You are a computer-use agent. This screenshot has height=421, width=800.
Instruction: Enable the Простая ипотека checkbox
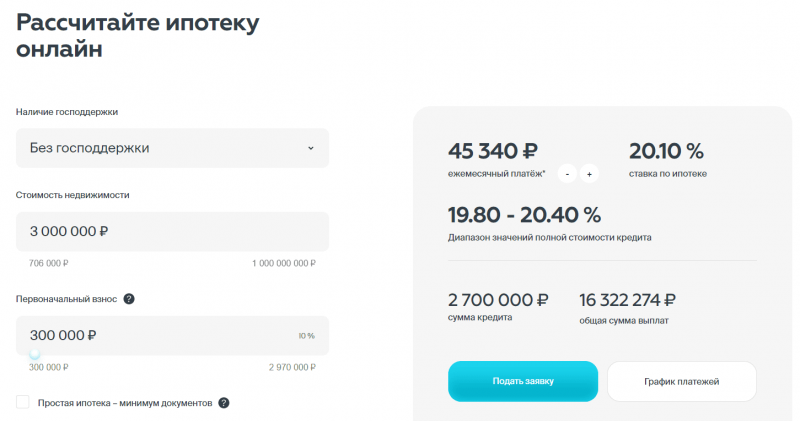[x=23, y=402]
